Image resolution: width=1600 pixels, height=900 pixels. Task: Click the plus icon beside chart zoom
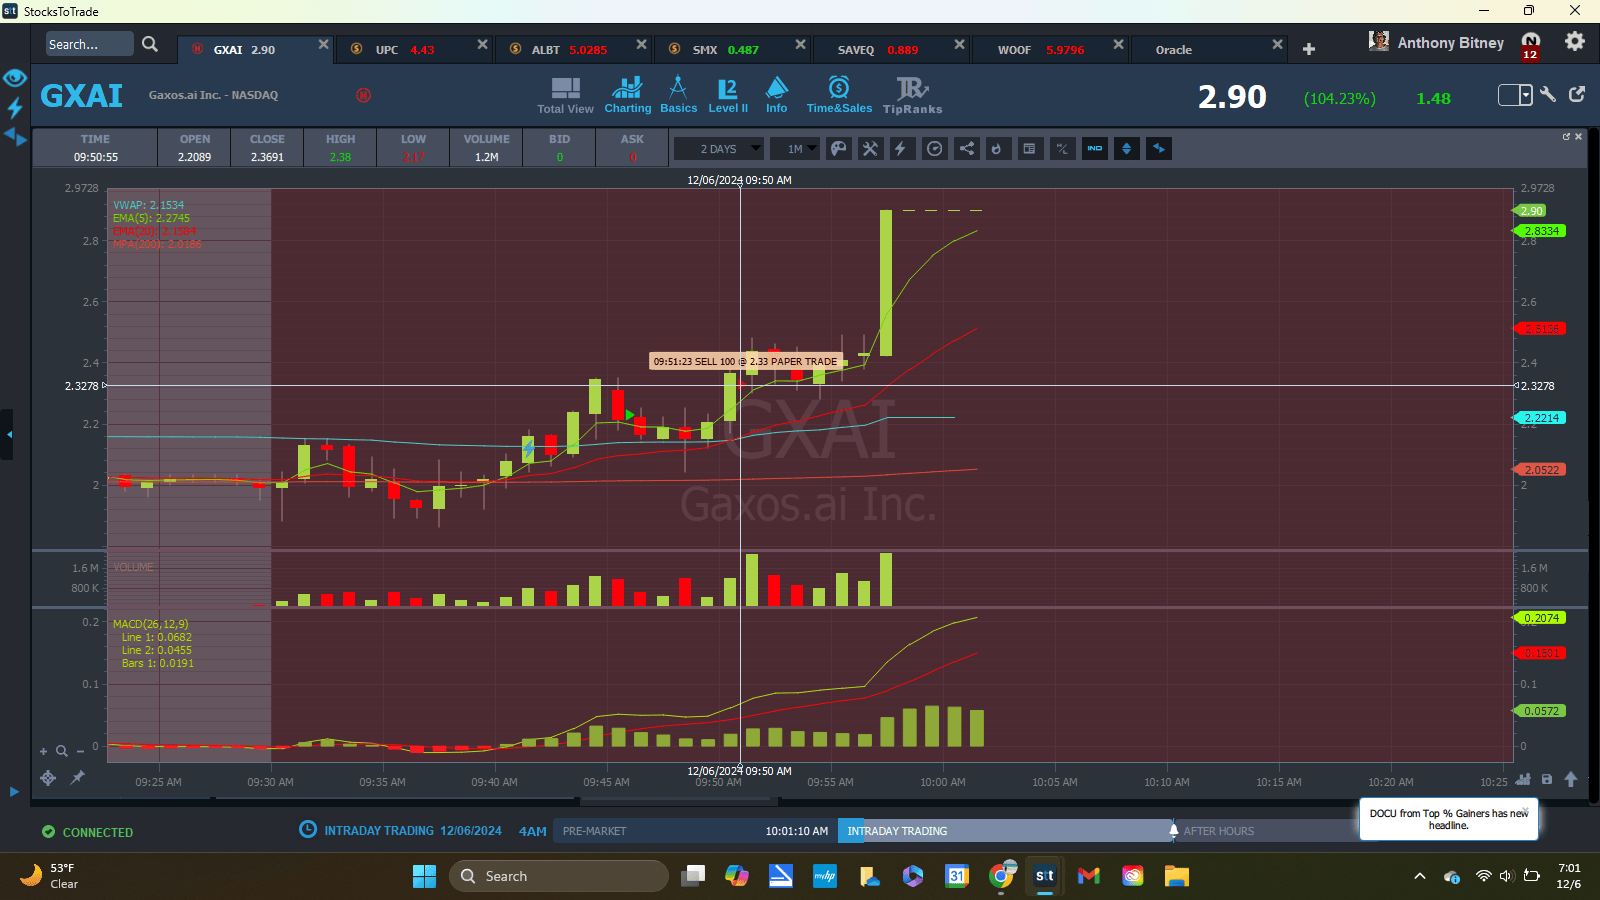click(x=43, y=751)
